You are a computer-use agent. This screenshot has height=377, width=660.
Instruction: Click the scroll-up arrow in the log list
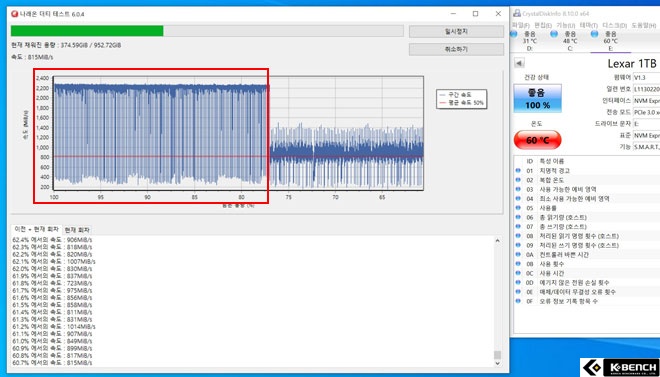point(498,241)
